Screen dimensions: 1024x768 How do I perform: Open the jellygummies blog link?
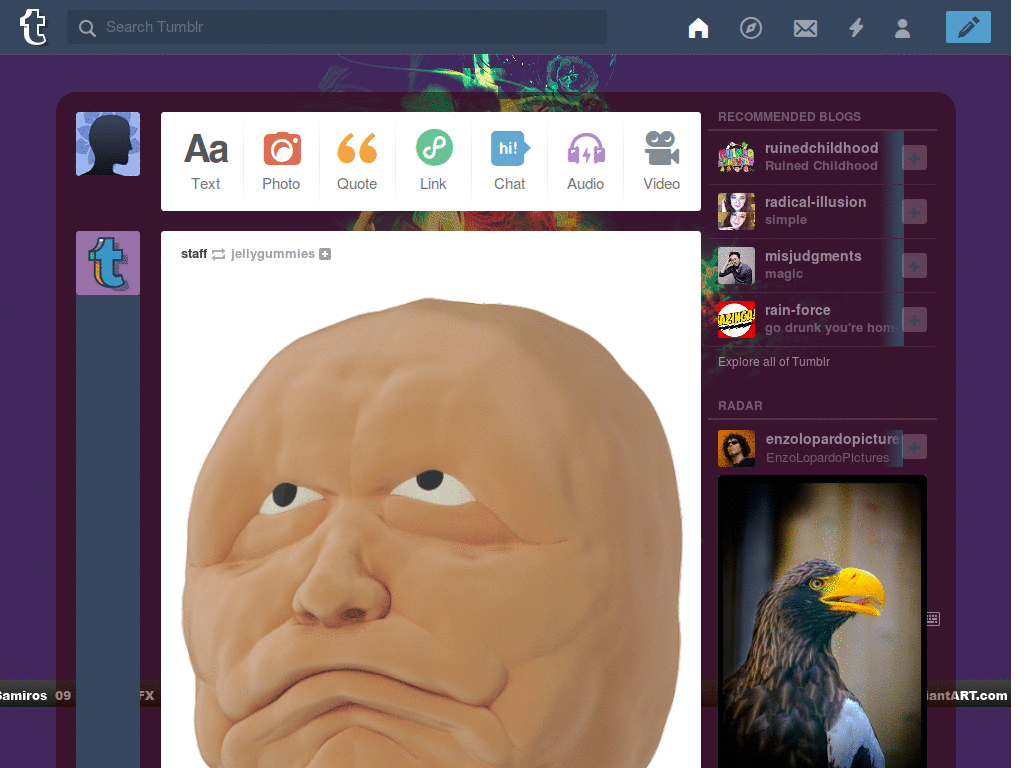click(x=272, y=253)
